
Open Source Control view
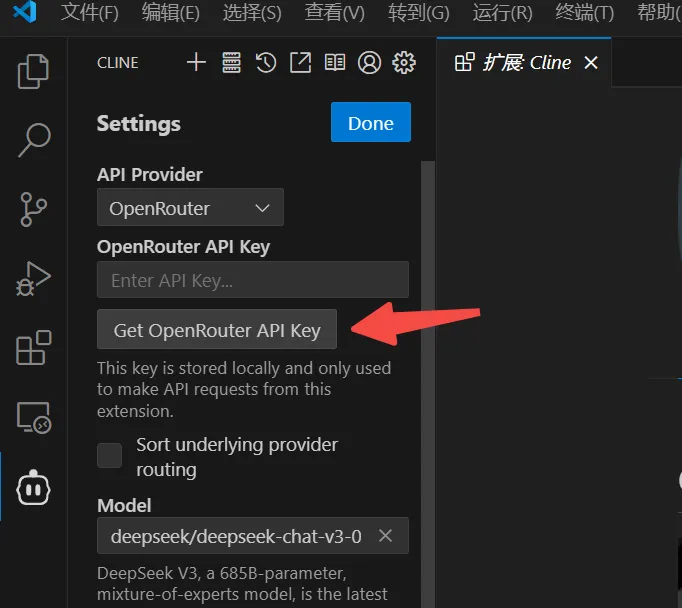click(x=33, y=209)
